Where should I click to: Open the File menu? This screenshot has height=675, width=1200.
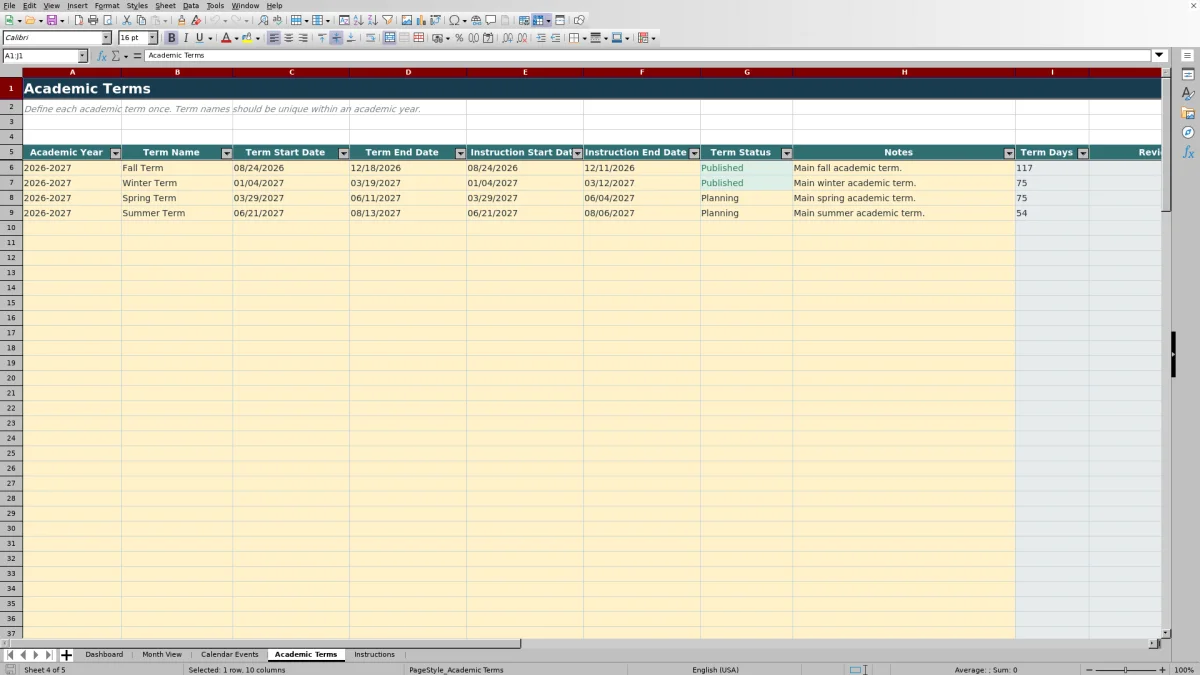[x=9, y=5]
